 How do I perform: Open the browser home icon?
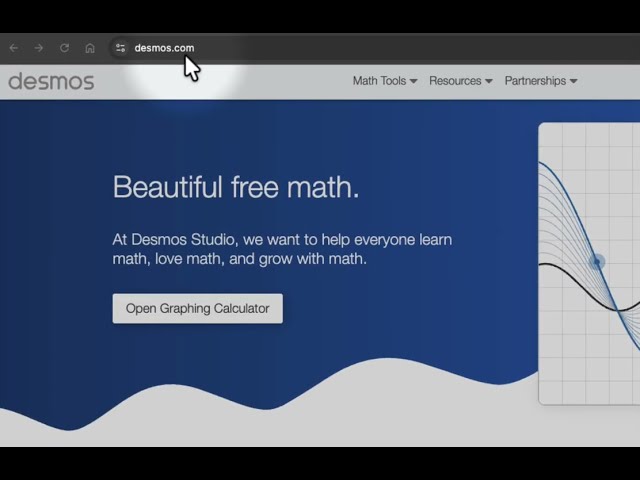(90, 48)
